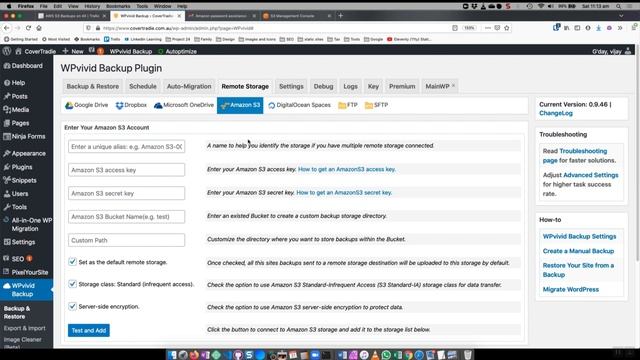Select Dropbox storage option
The height and width of the screenshot is (360, 640).
pos(131,105)
